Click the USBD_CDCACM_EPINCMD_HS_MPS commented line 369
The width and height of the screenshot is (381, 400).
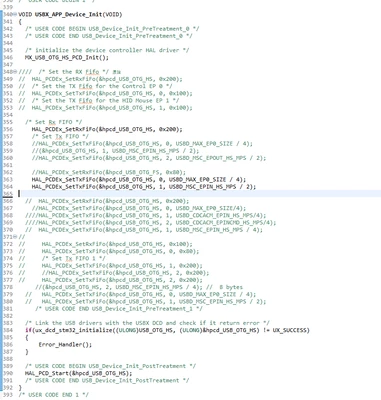tap(151, 223)
